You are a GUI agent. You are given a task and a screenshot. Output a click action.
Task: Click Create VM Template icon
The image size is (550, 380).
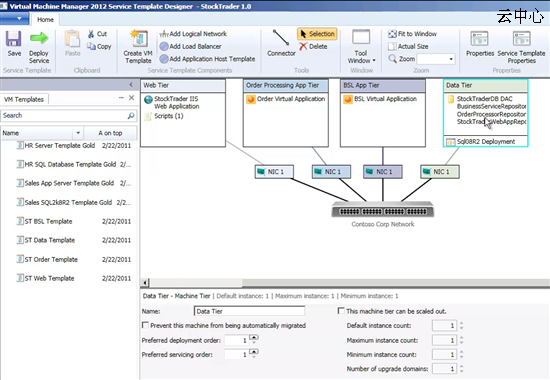[139, 39]
